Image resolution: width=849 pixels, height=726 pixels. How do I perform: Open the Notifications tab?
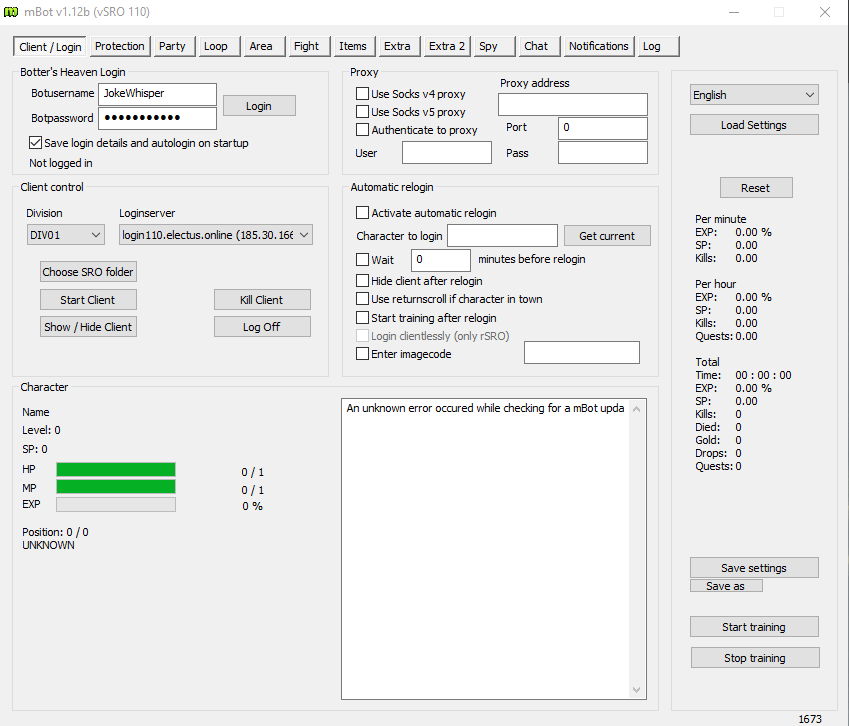point(598,46)
